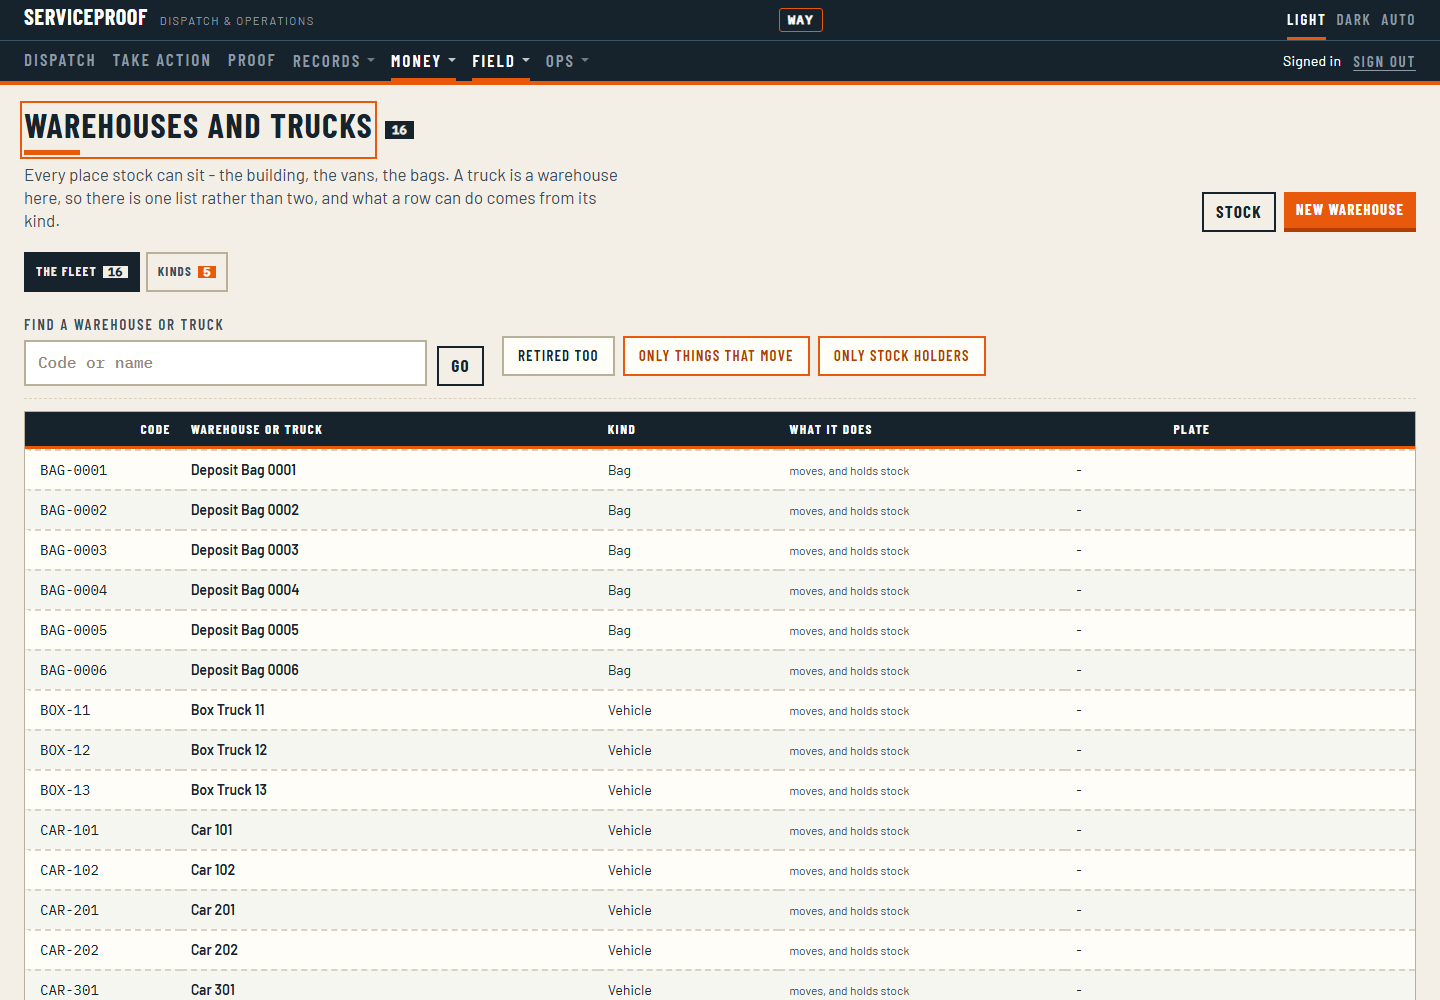This screenshot has width=1440, height=1000.
Task: Open the Stock button
Action: click(1238, 212)
